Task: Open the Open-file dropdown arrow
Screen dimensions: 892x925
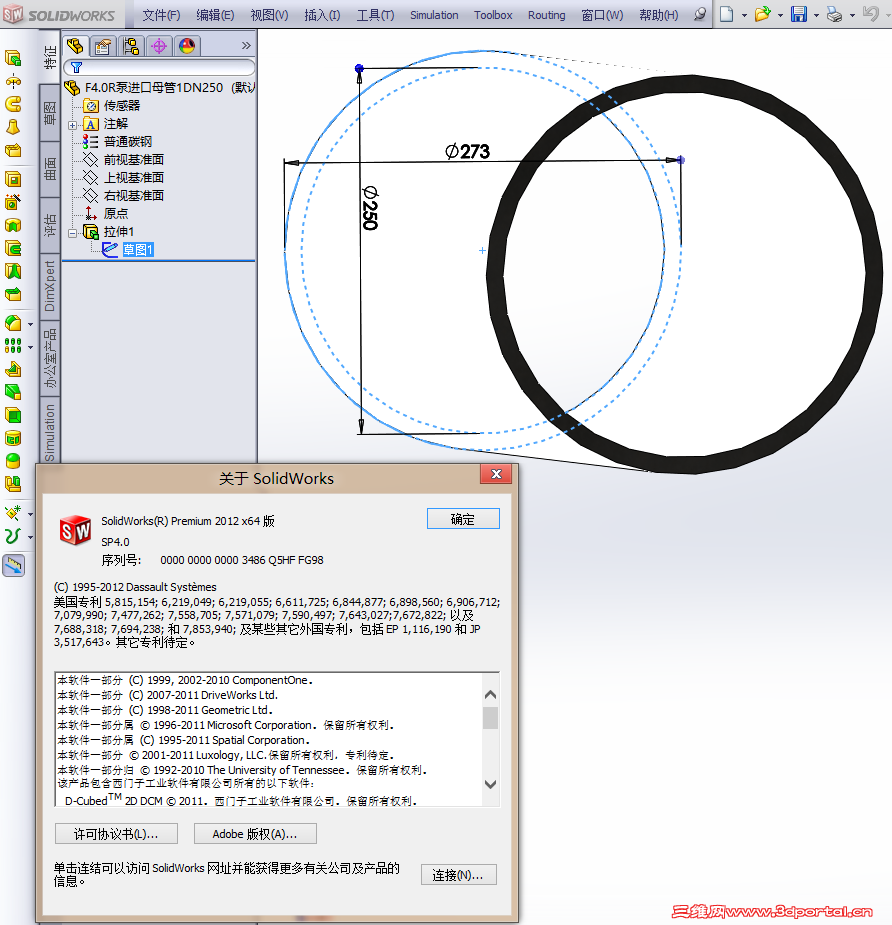Action: (x=780, y=15)
